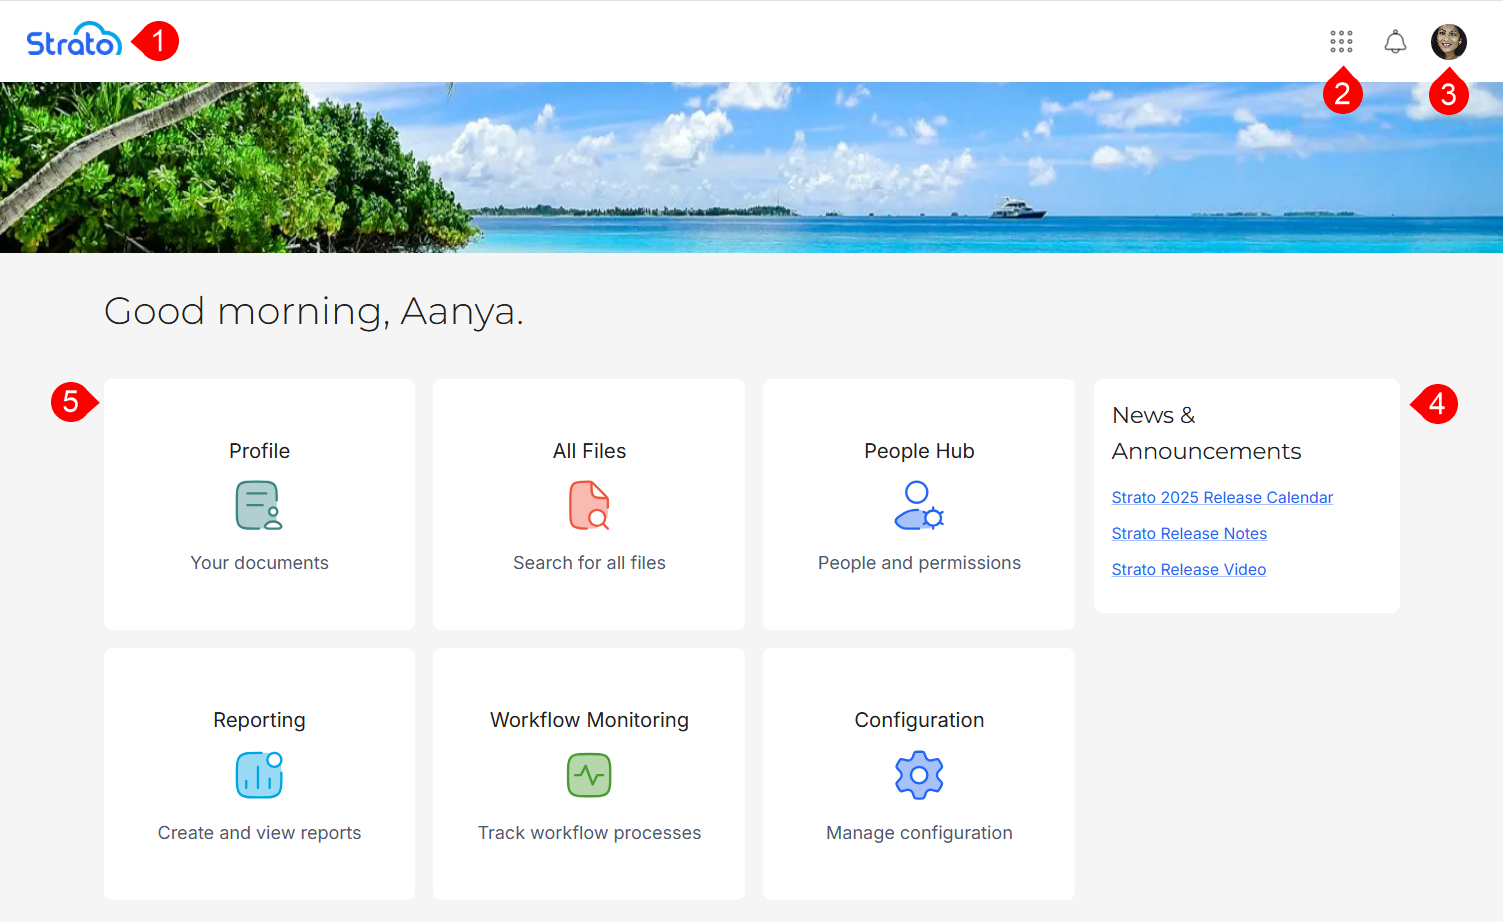This screenshot has width=1503, height=922.
Task: Open the Strato Release Video link
Action: tap(1188, 569)
